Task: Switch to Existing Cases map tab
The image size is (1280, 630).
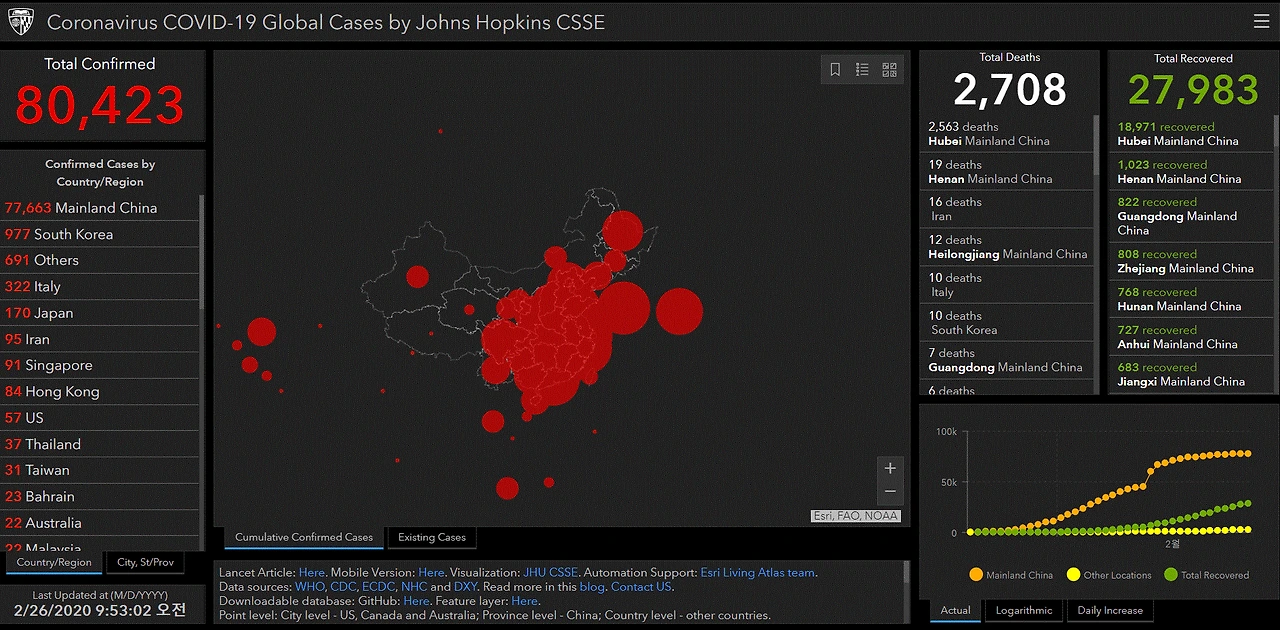Action: click(432, 537)
